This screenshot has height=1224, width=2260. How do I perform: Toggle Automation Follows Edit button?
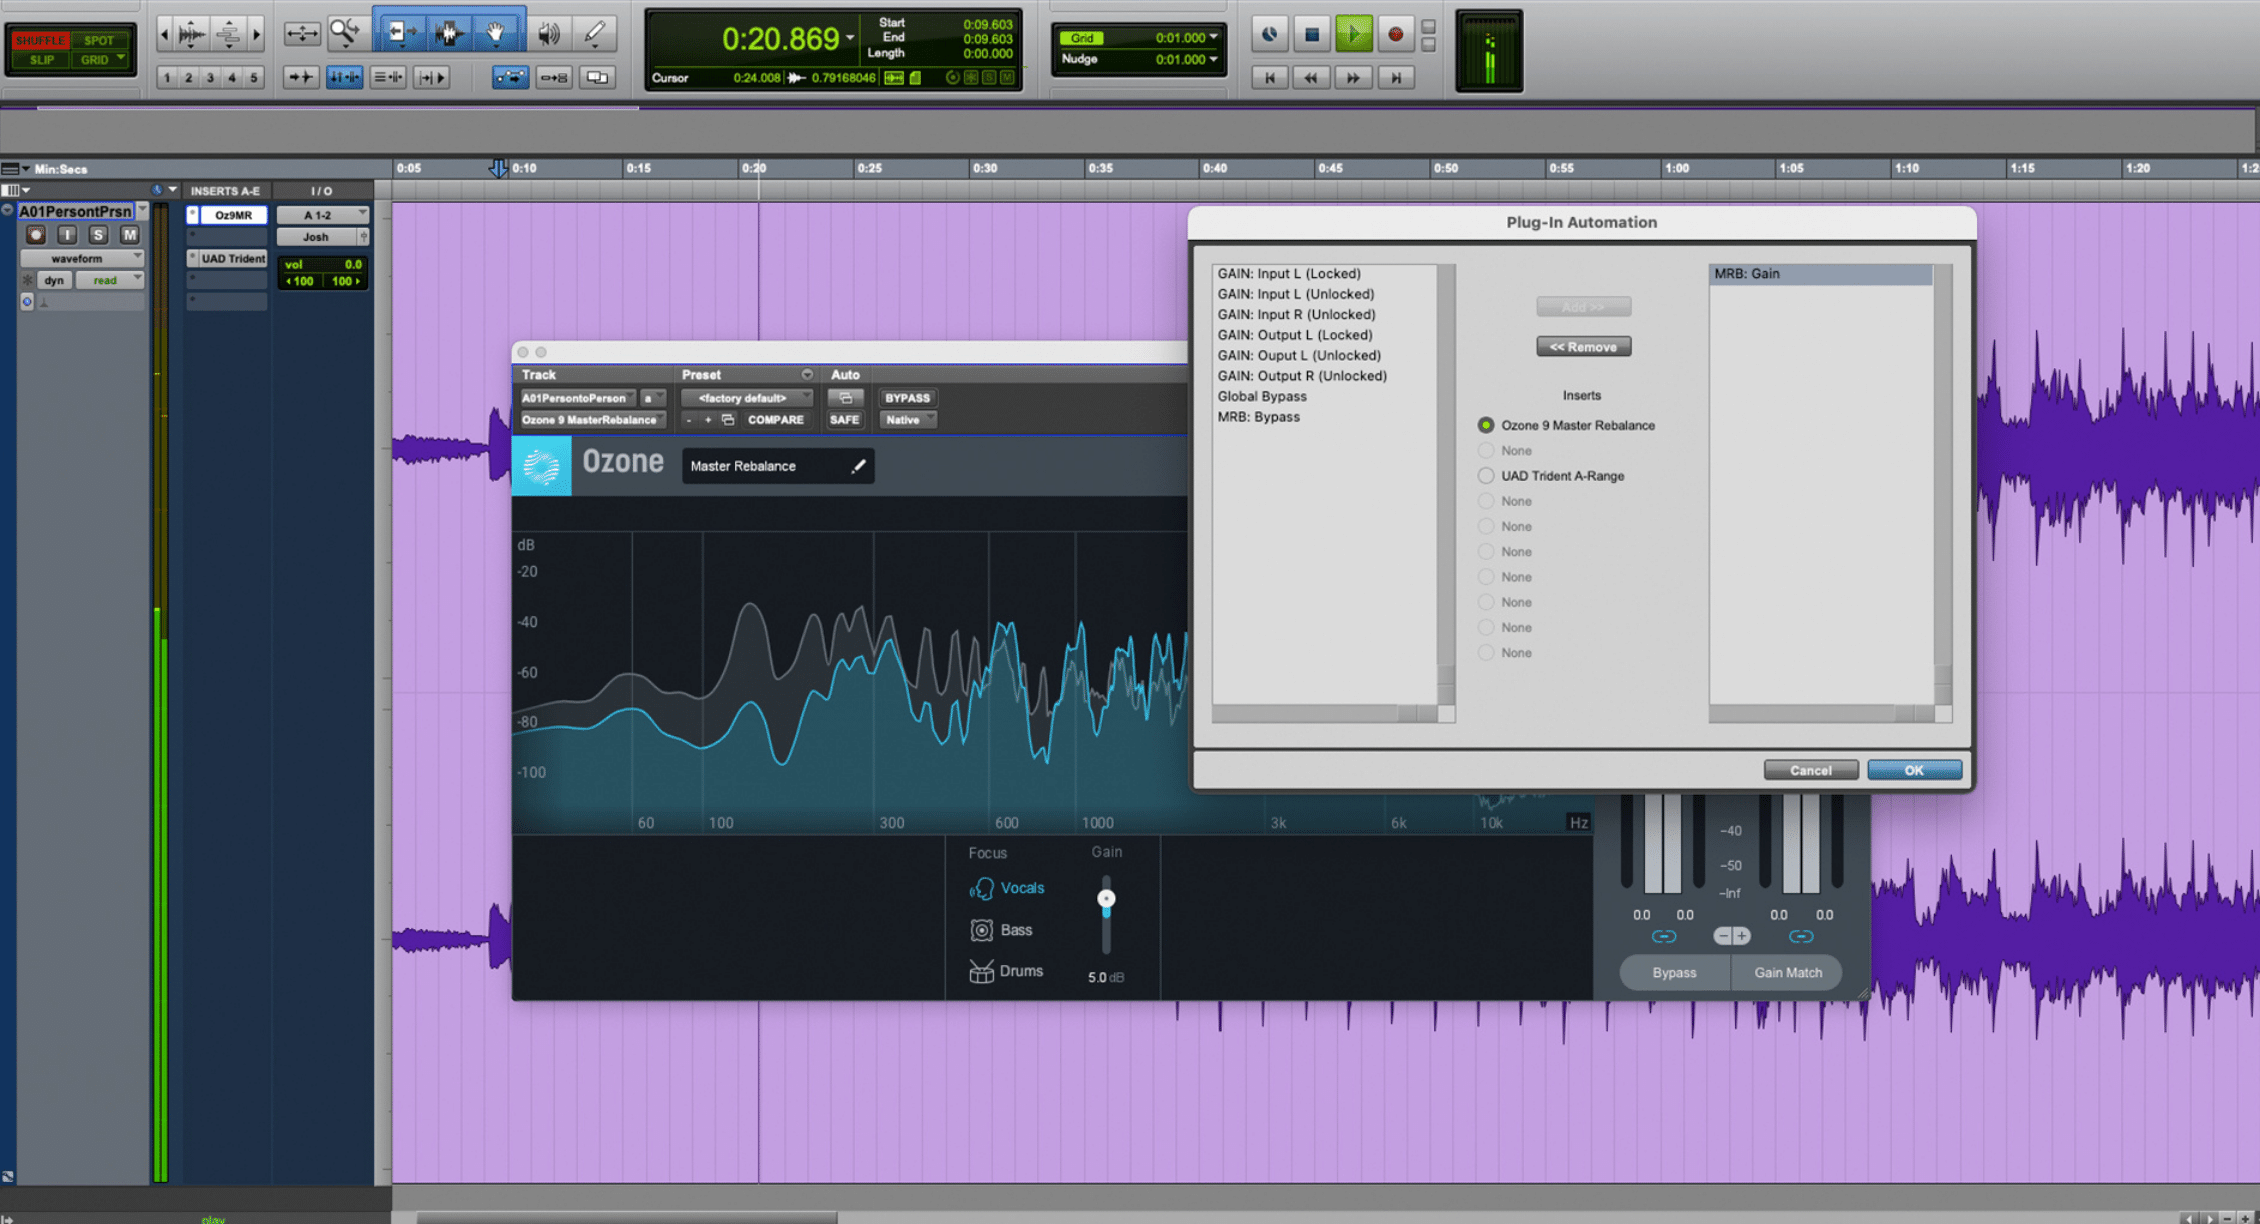[510, 77]
